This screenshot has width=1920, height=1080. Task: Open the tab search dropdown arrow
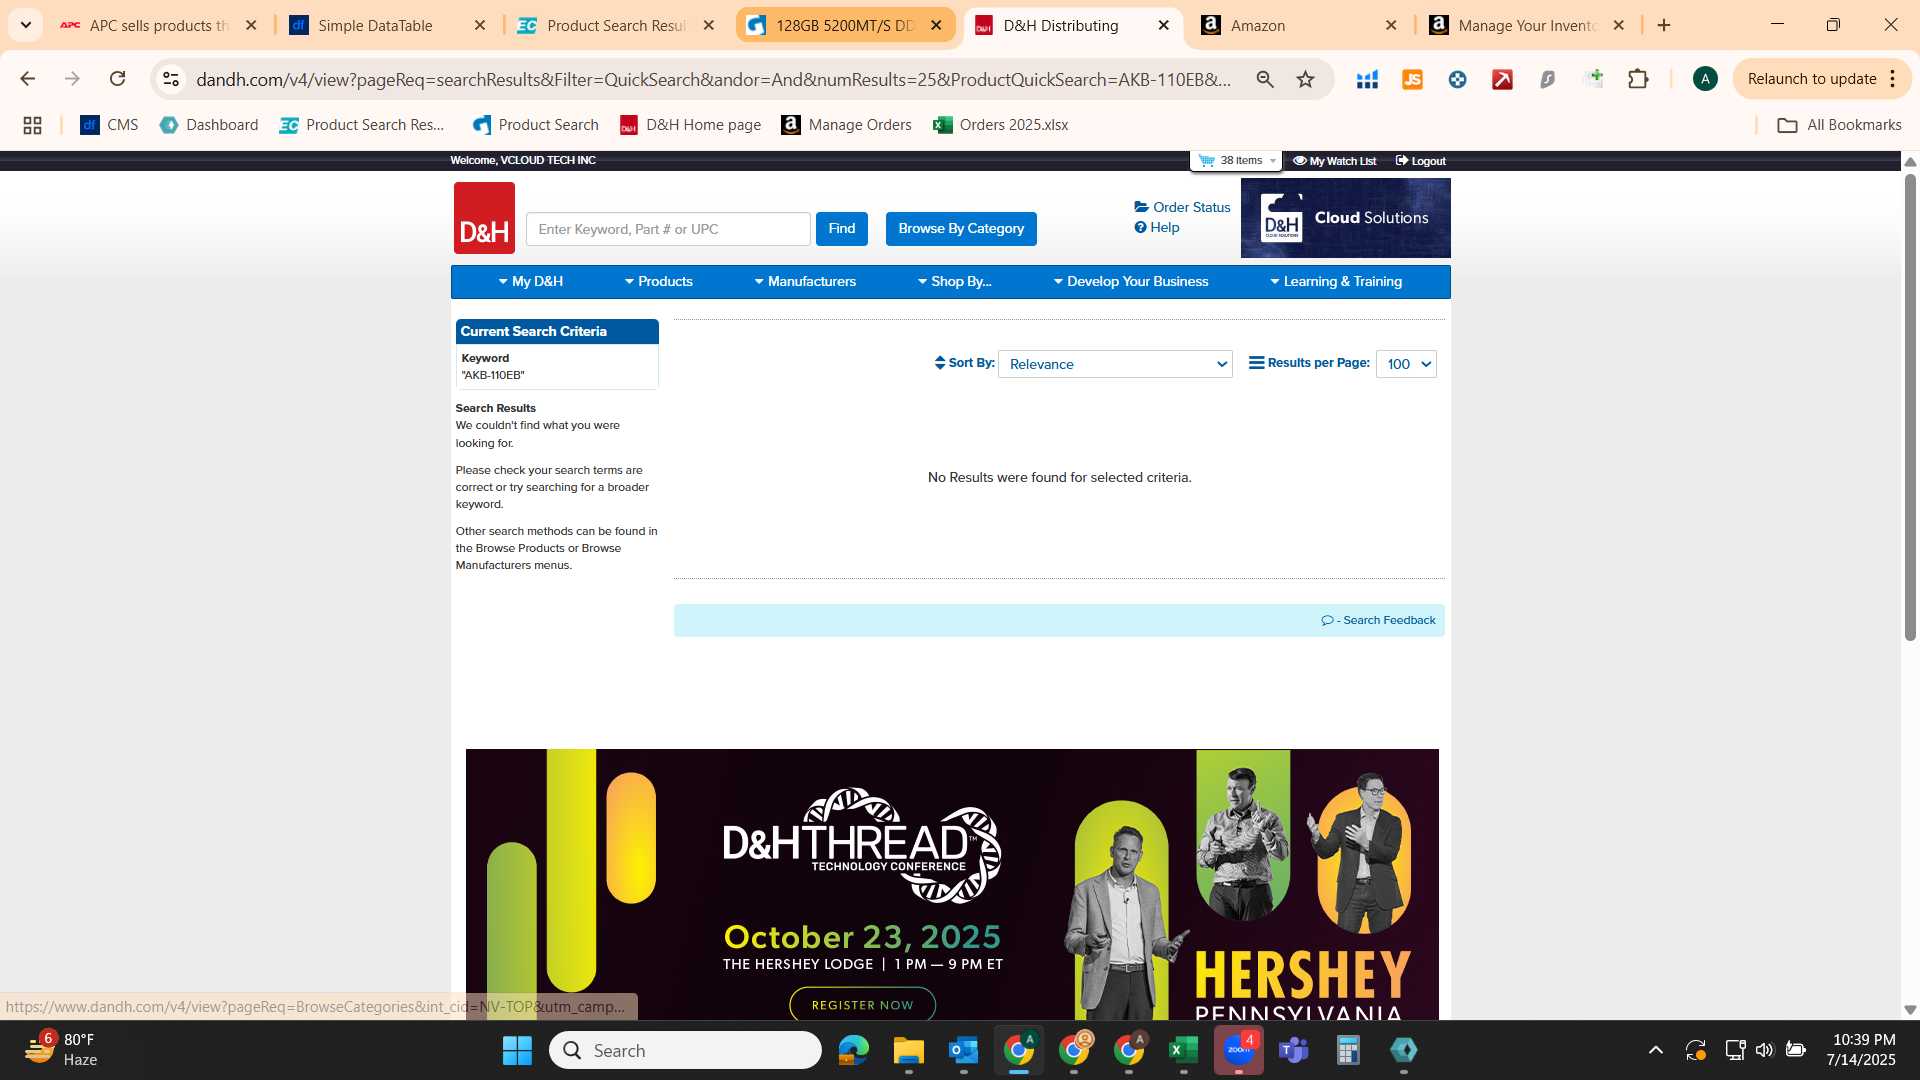pyautogui.click(x=25, y=25)
